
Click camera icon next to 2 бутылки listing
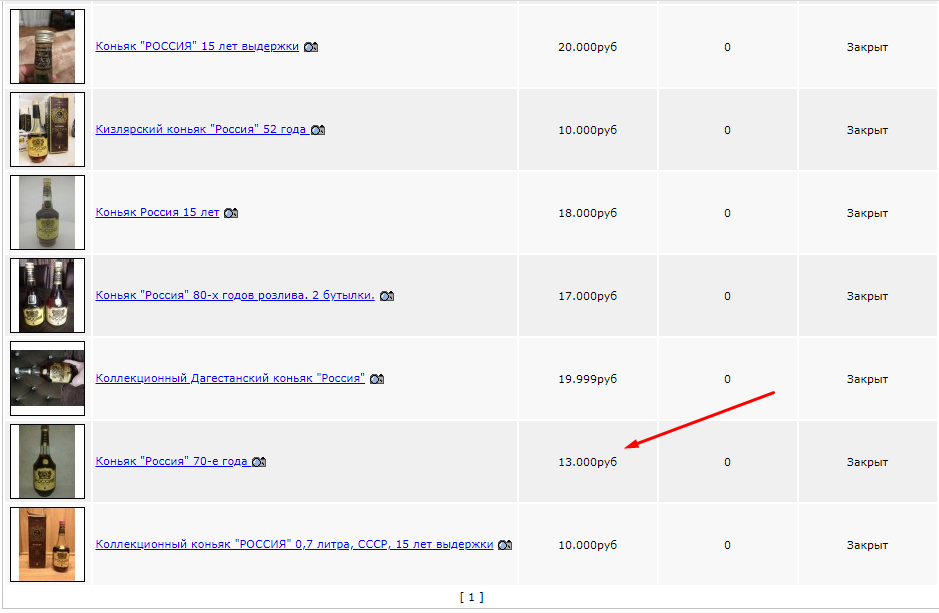[387, 296]
